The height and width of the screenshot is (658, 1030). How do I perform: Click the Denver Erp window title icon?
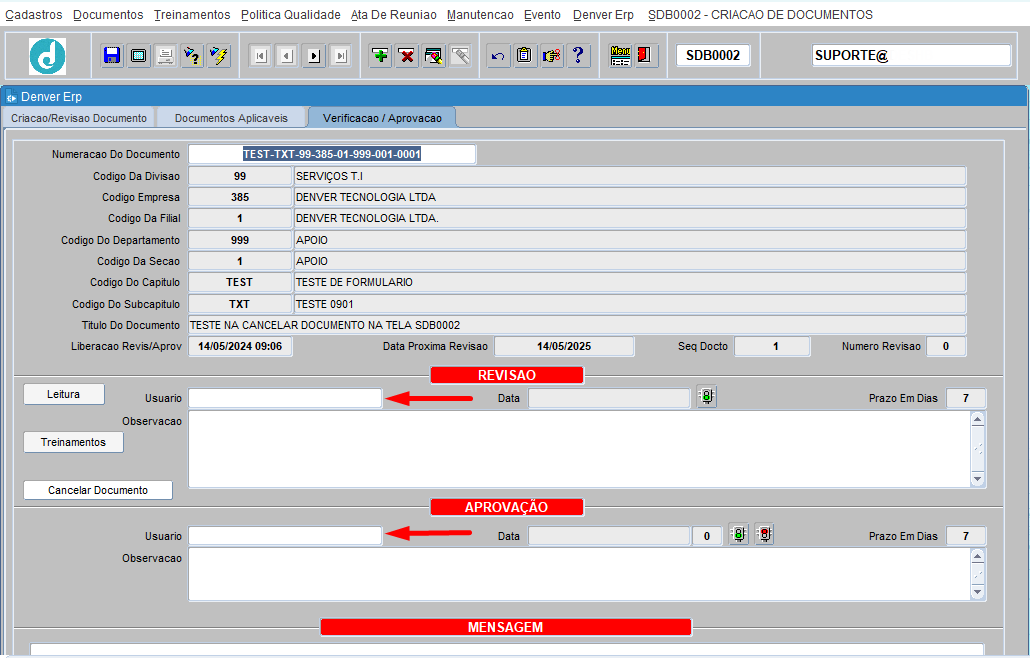point(11,97)
